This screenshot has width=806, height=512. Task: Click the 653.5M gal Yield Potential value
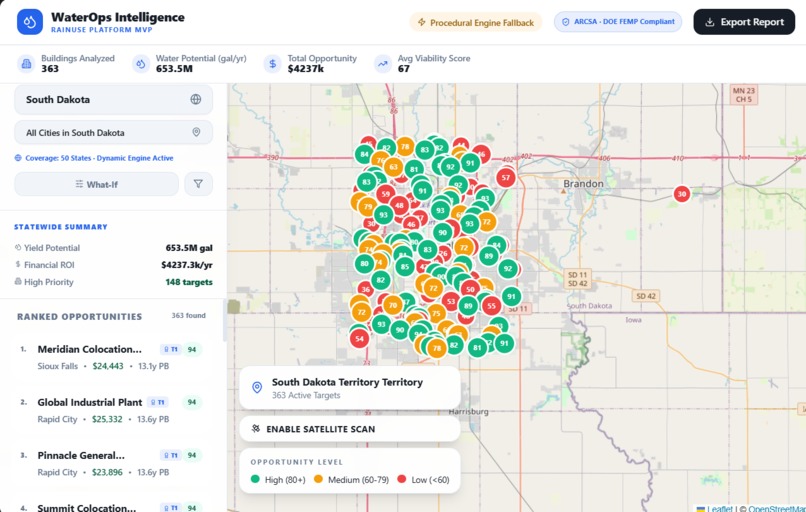point(189,248)
